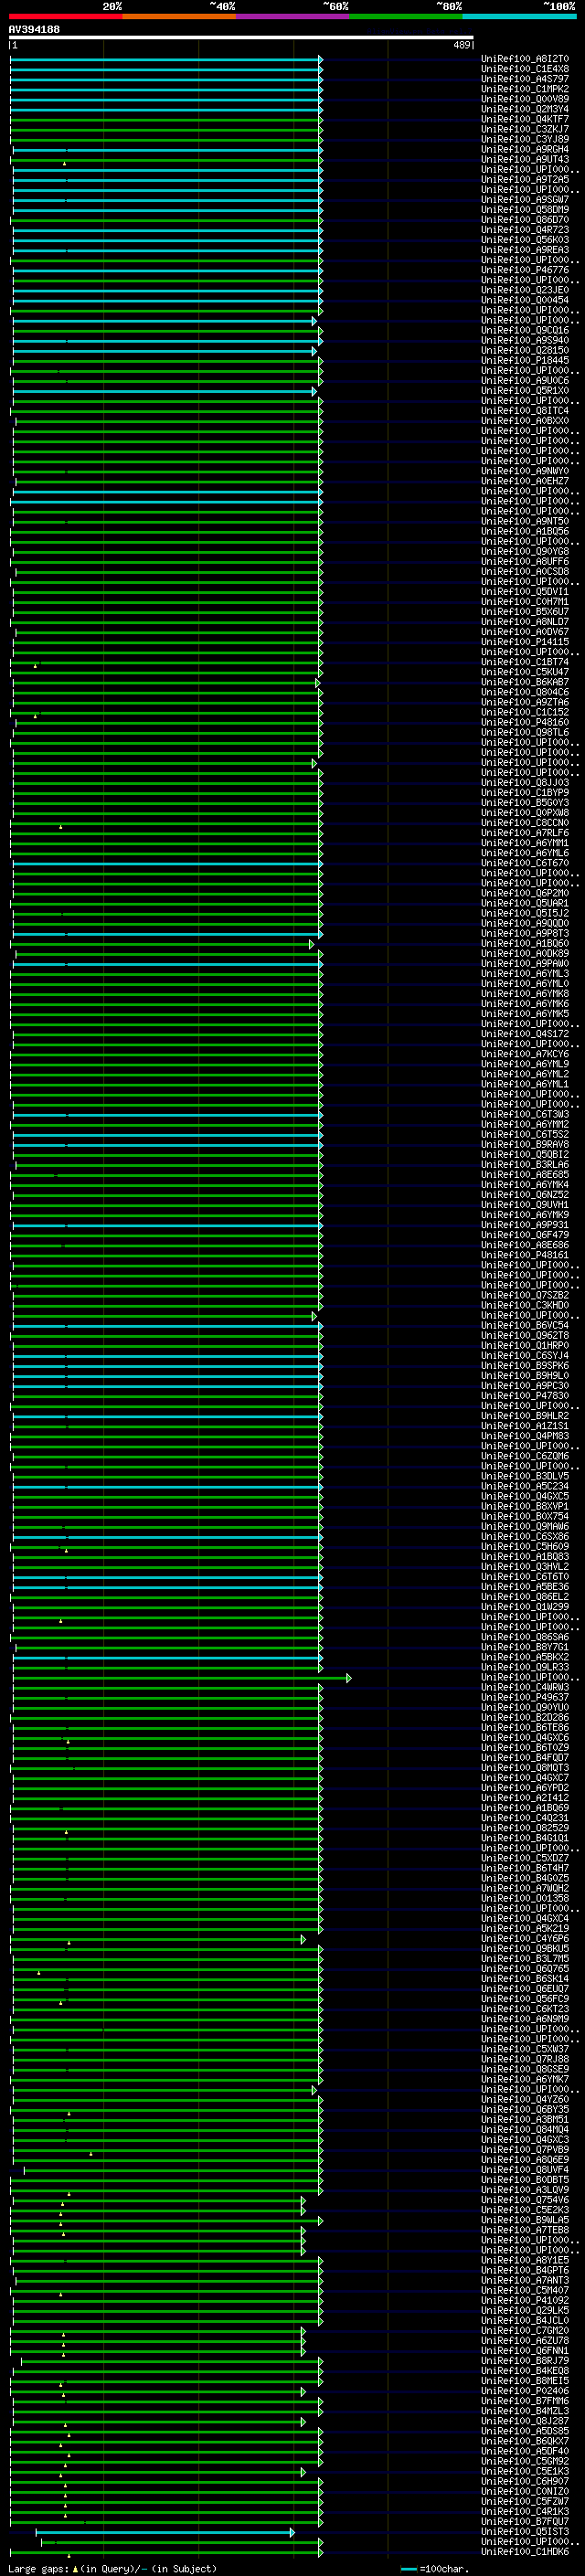Image resolution: width=585 pixels, height=2576 pixels.
Task: Select the UniRef100_A9UT43 label
Action: 525,159
